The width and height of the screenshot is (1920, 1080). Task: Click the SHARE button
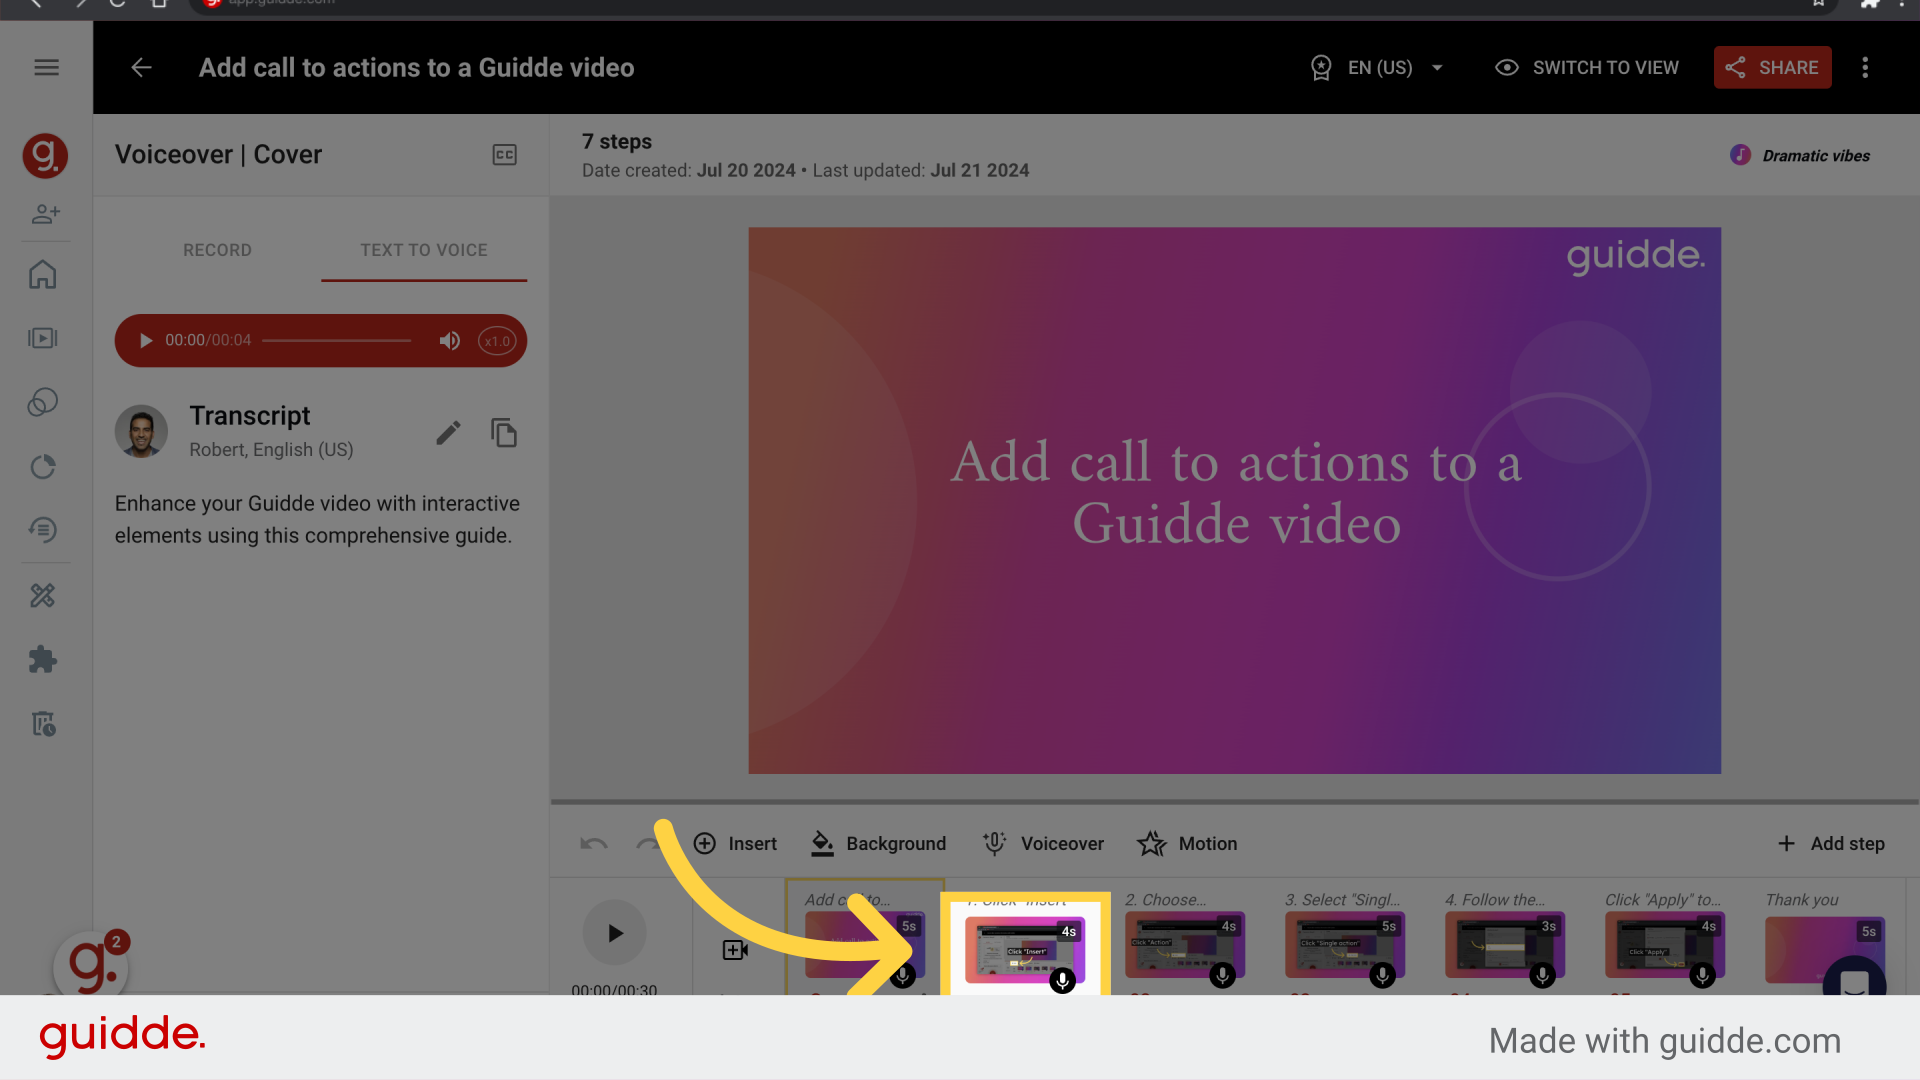point(1772,67)
